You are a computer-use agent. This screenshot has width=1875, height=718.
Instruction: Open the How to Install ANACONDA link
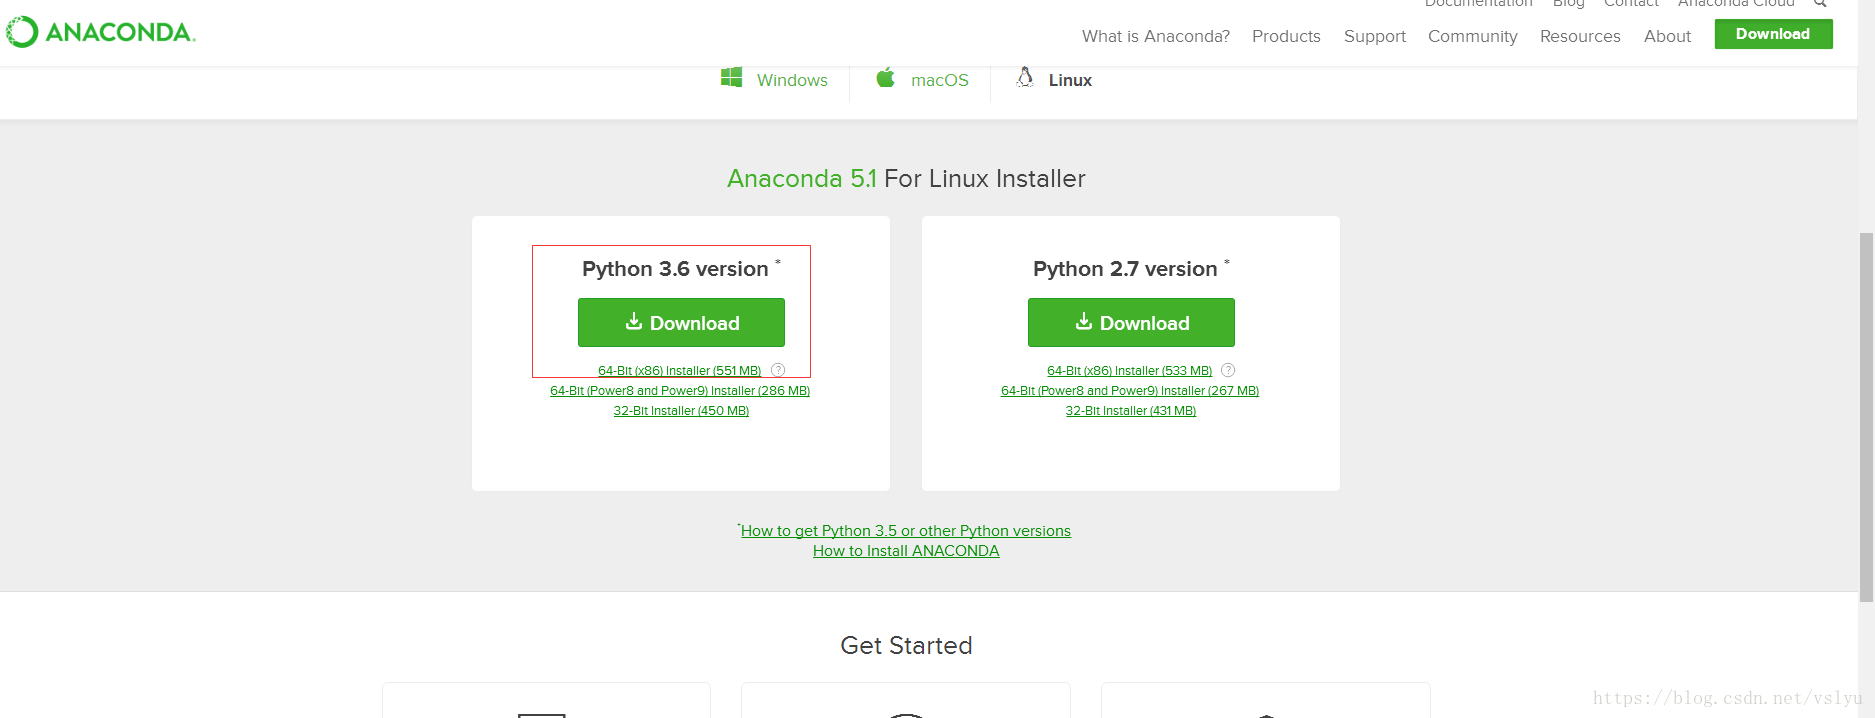click(x=906, y=551)
